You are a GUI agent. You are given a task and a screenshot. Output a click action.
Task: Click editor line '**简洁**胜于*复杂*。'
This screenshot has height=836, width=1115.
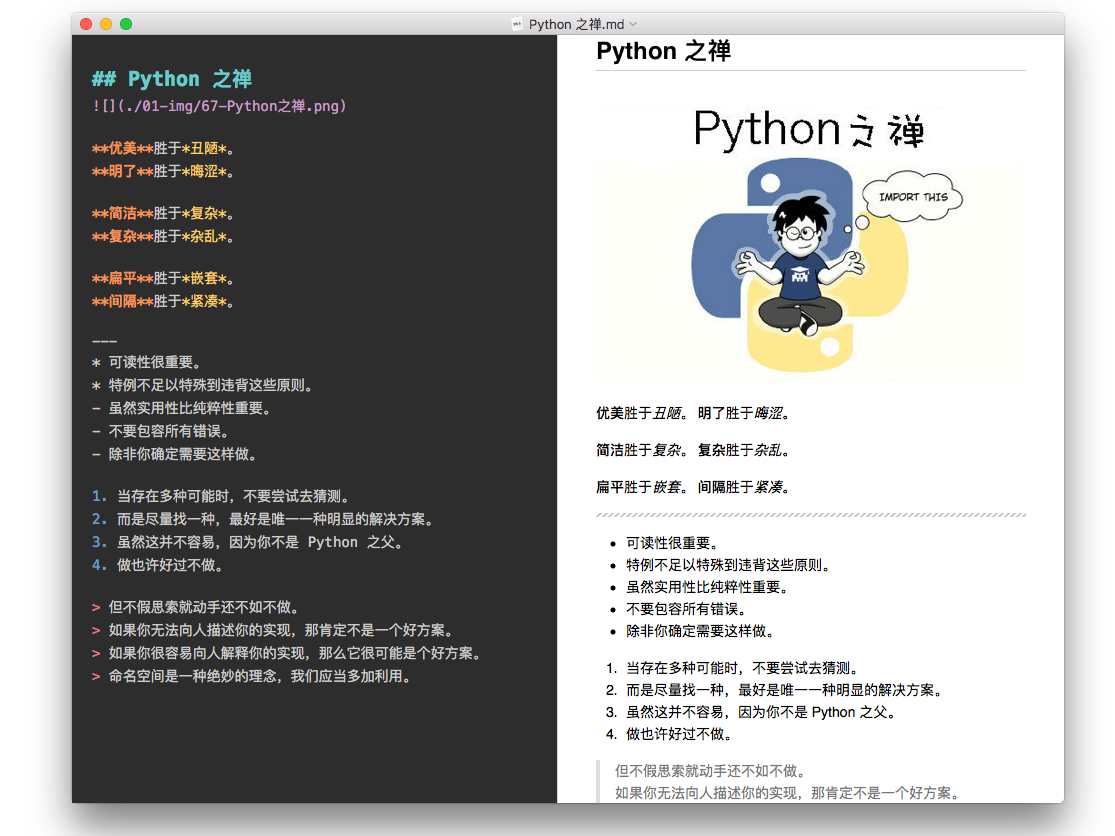pos(163,213)
